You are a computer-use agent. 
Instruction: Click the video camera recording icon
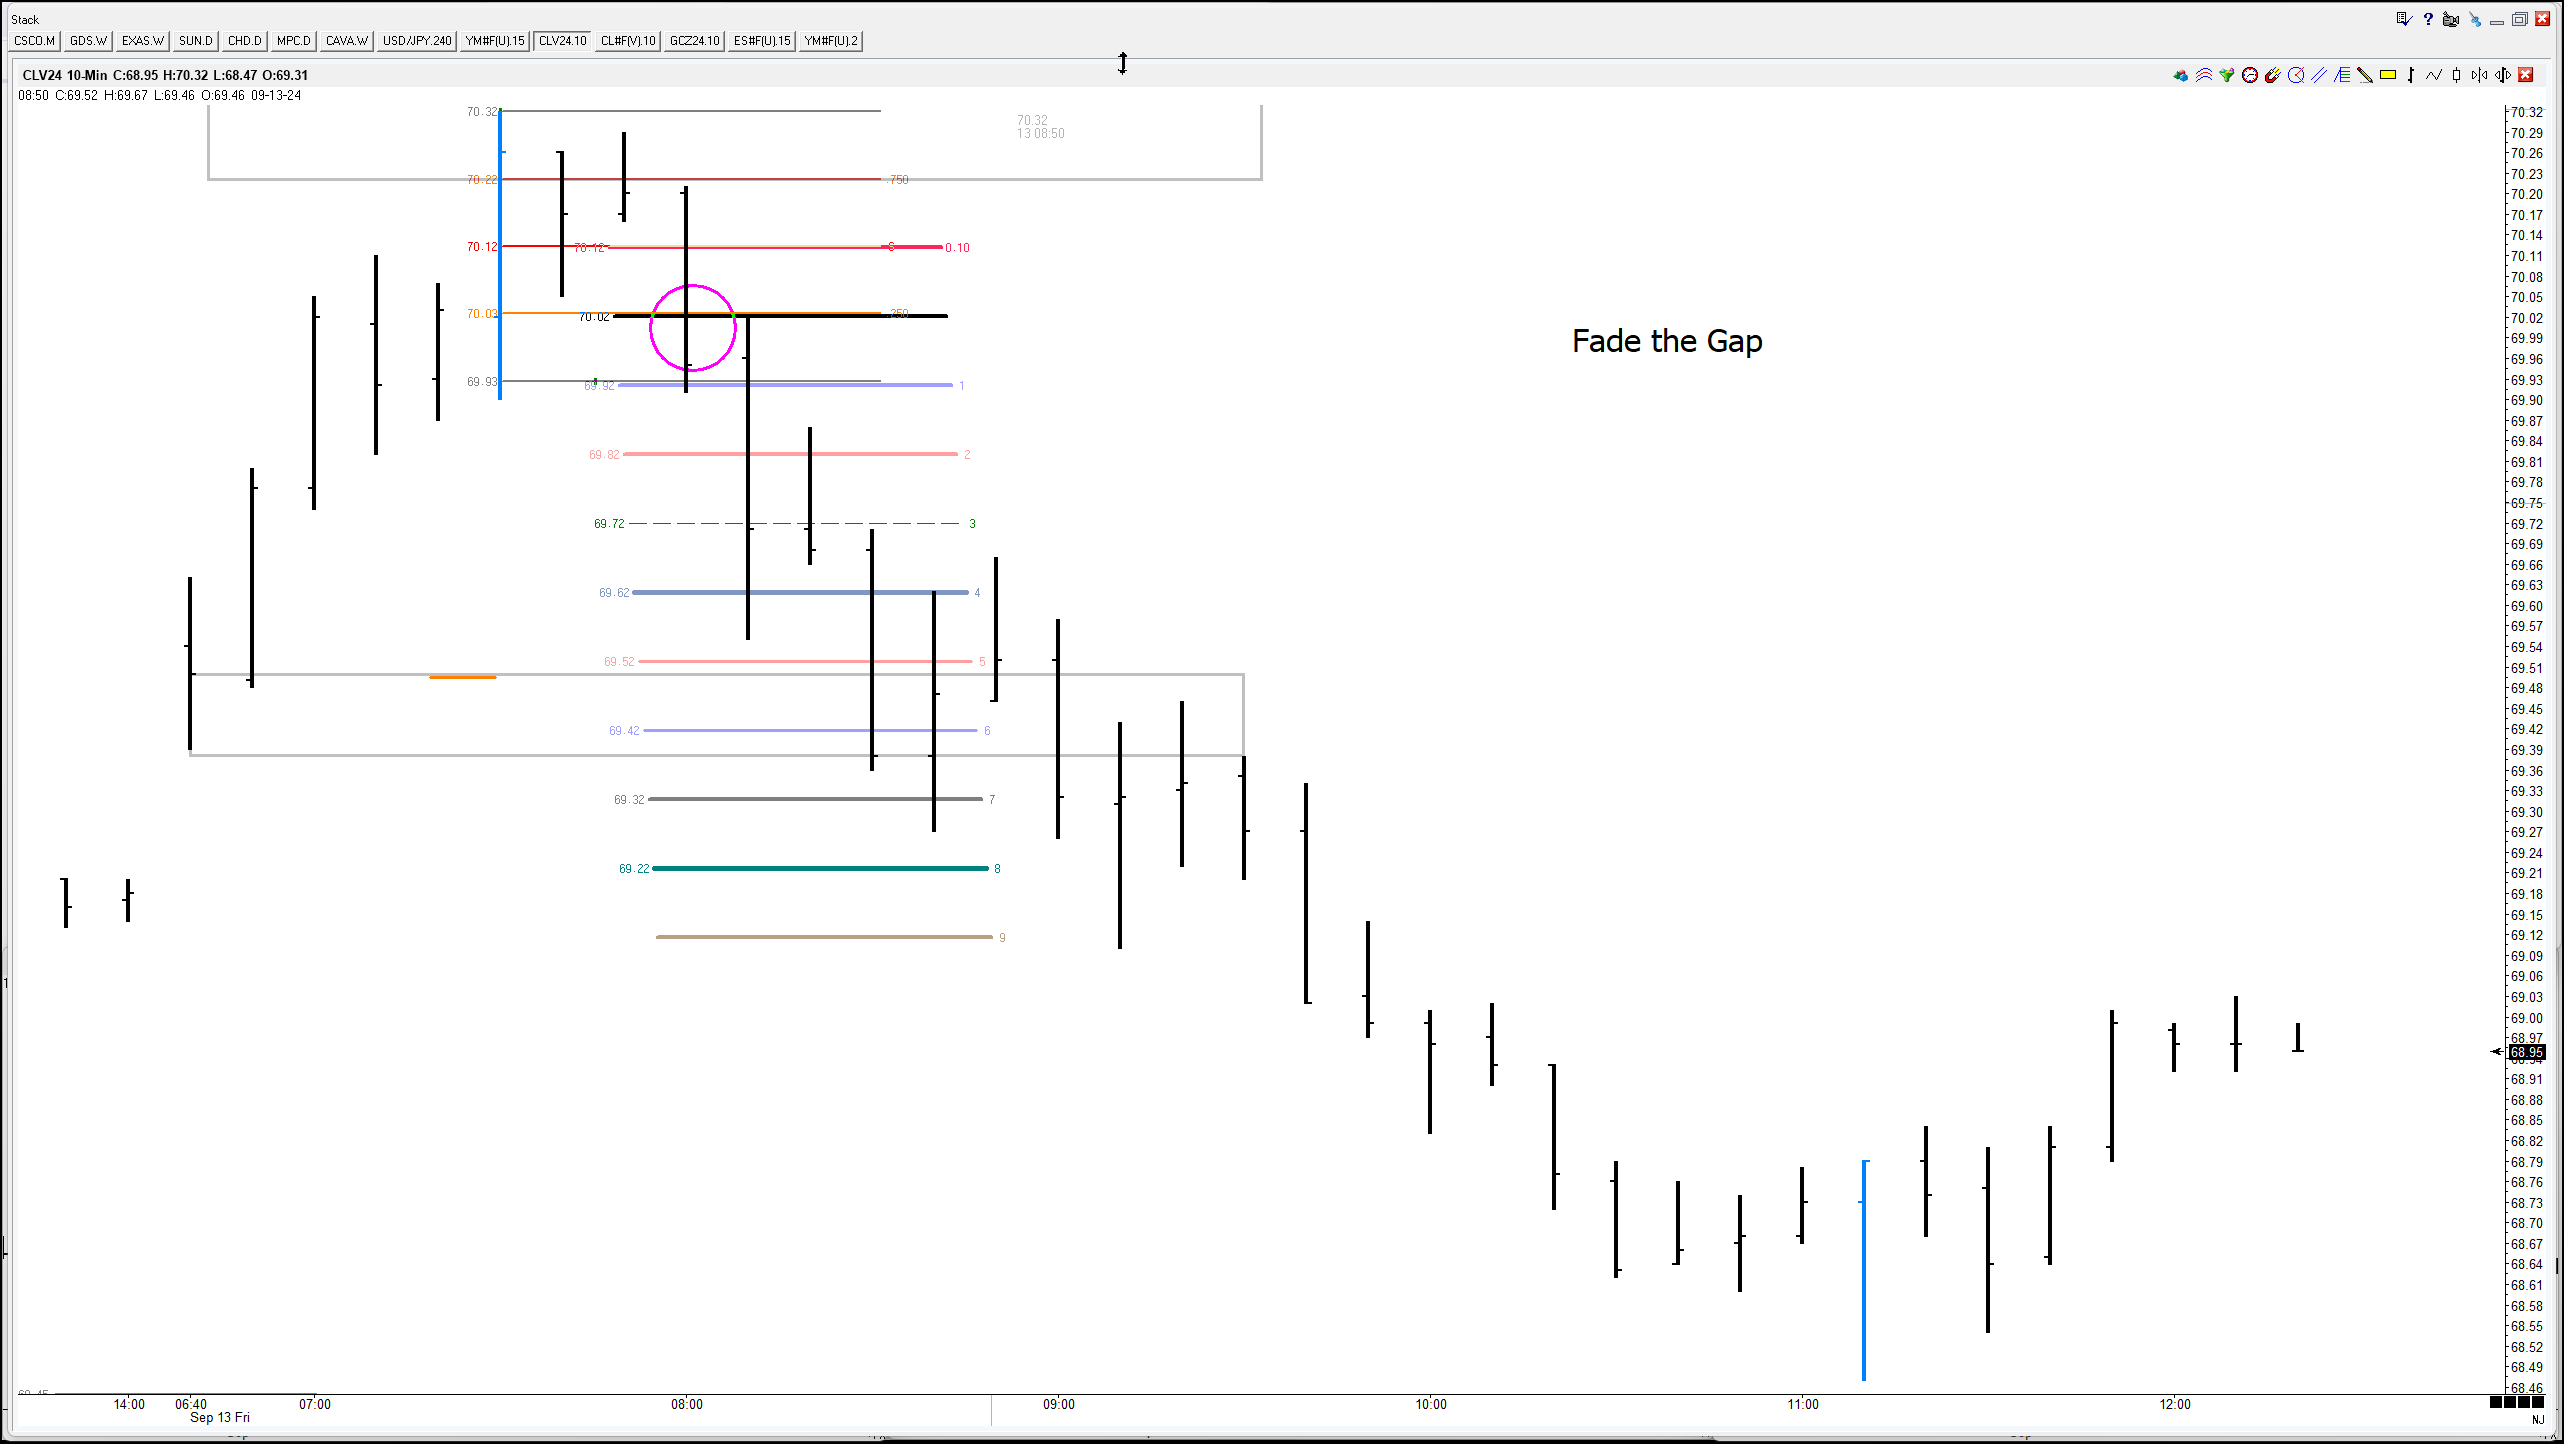click(2450, 19)
